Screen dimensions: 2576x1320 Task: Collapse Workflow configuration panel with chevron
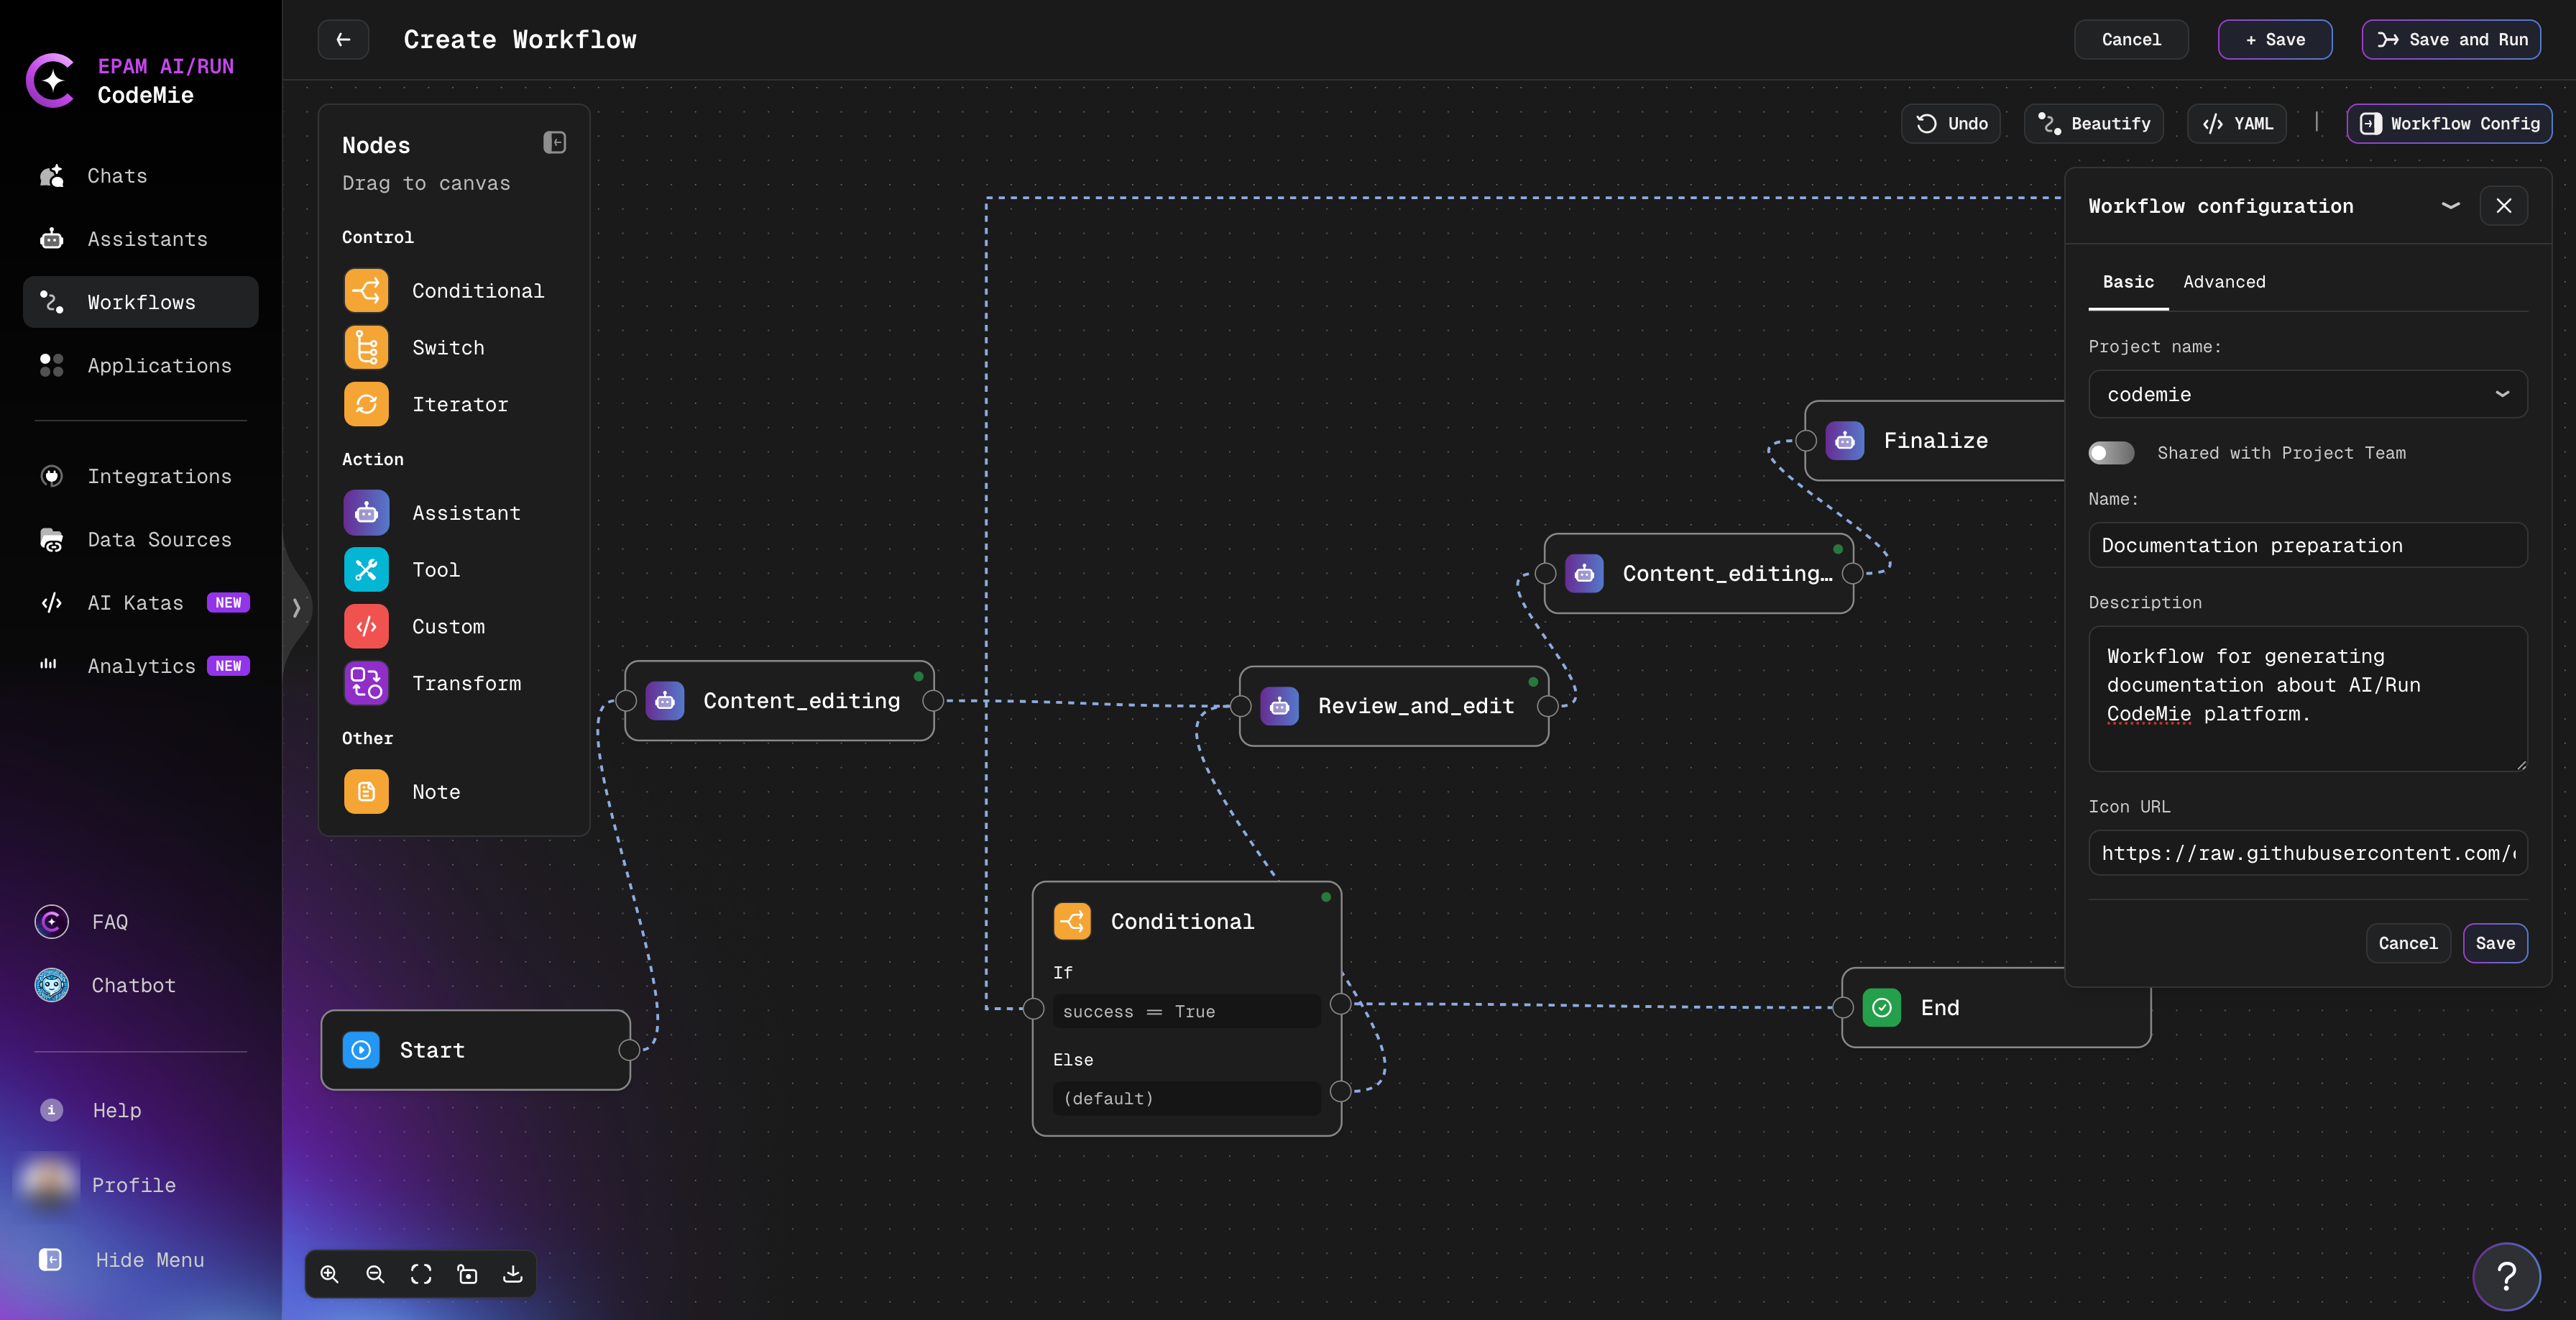click(x=2450, y=206)
